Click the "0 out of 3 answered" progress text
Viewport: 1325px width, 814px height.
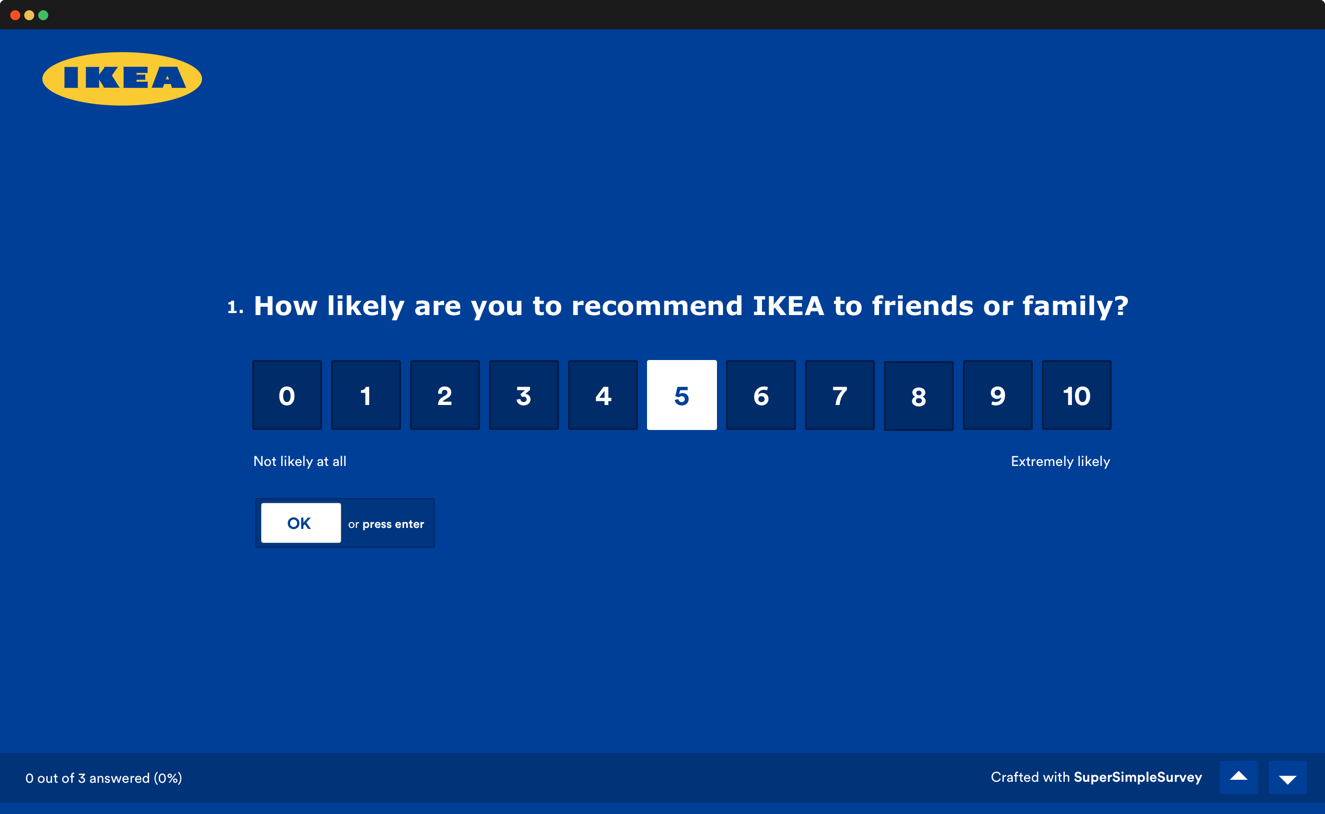point(104,778)
